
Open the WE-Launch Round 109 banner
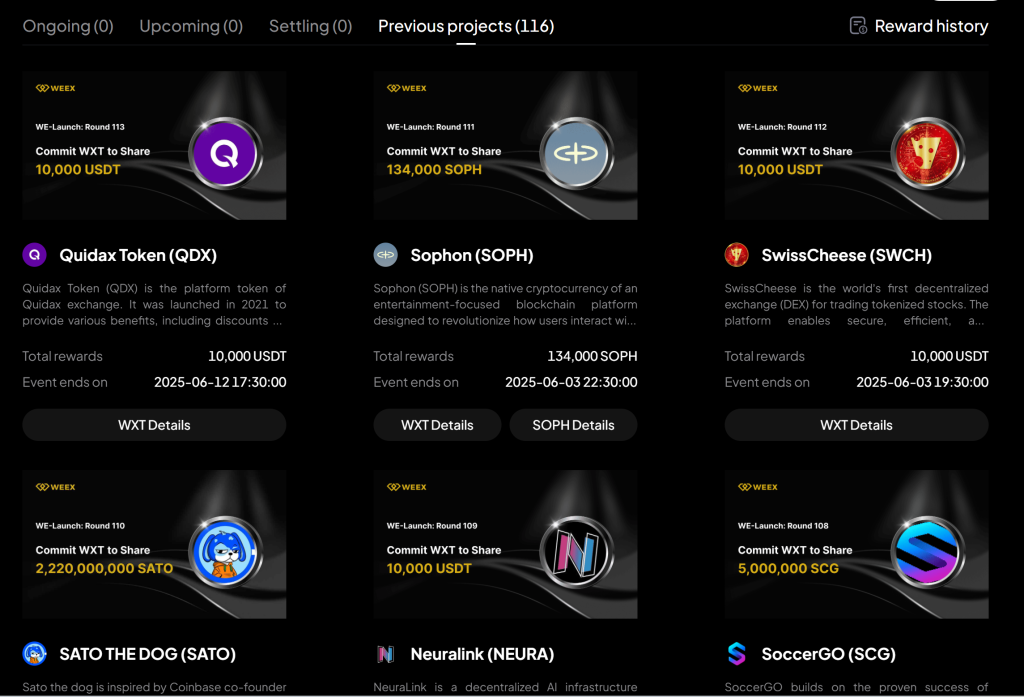coord(505,544)
